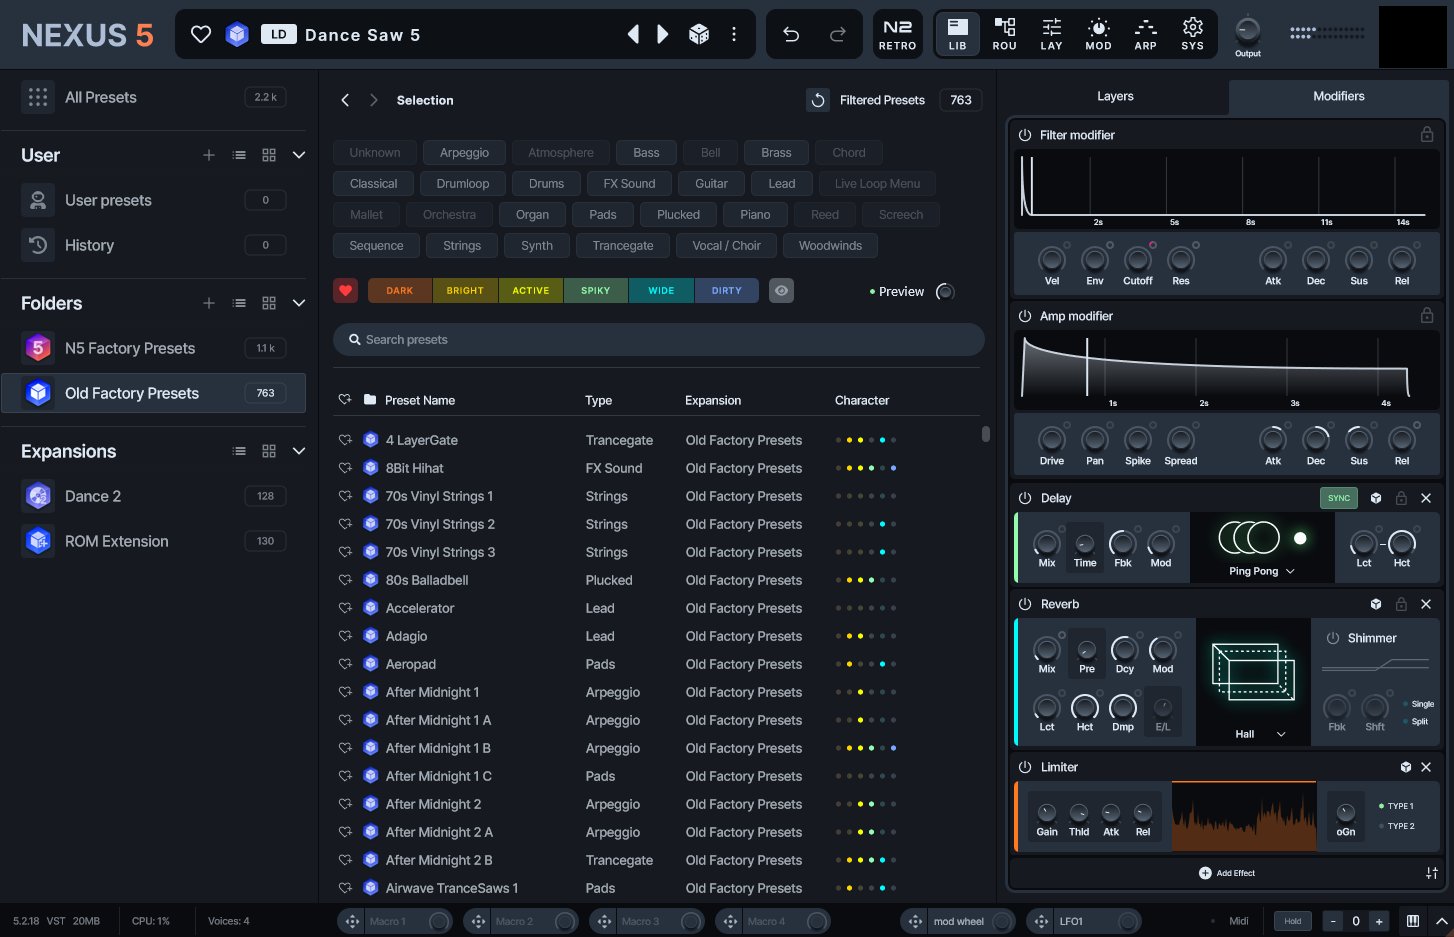Go back in tag selection history

345,100
